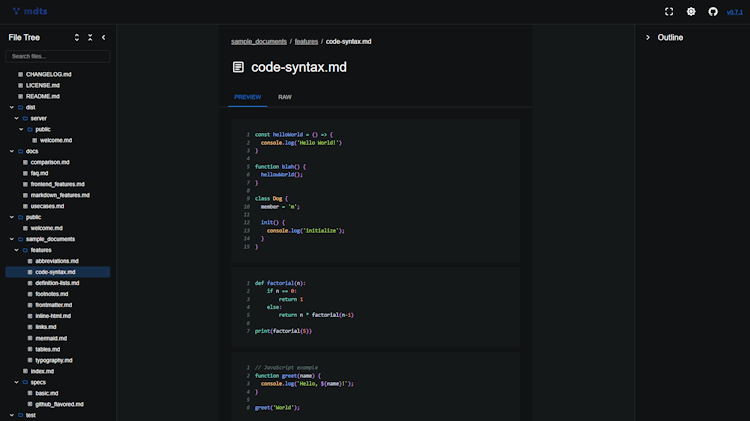Open CHANGELOG.md file
Viewport: 750px width, 421px height.
(48, 74)
